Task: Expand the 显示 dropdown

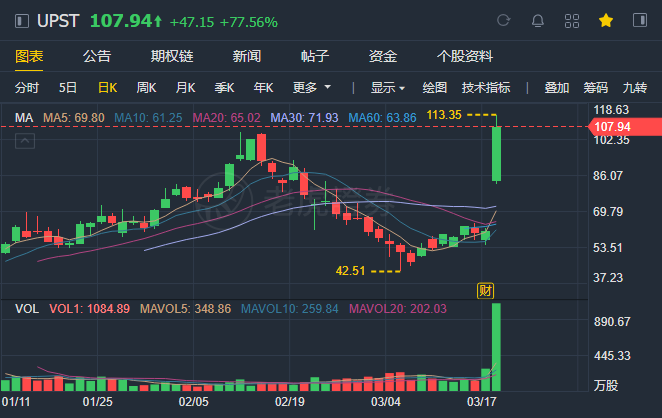Action: (x=388, y=88)
